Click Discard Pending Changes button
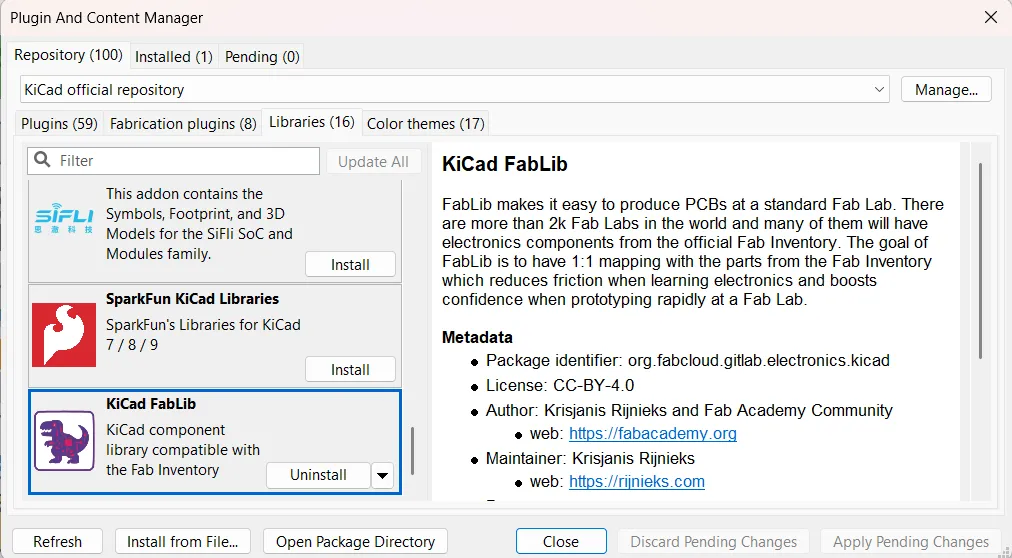1012x558 pixels. [x=714, y=541]
